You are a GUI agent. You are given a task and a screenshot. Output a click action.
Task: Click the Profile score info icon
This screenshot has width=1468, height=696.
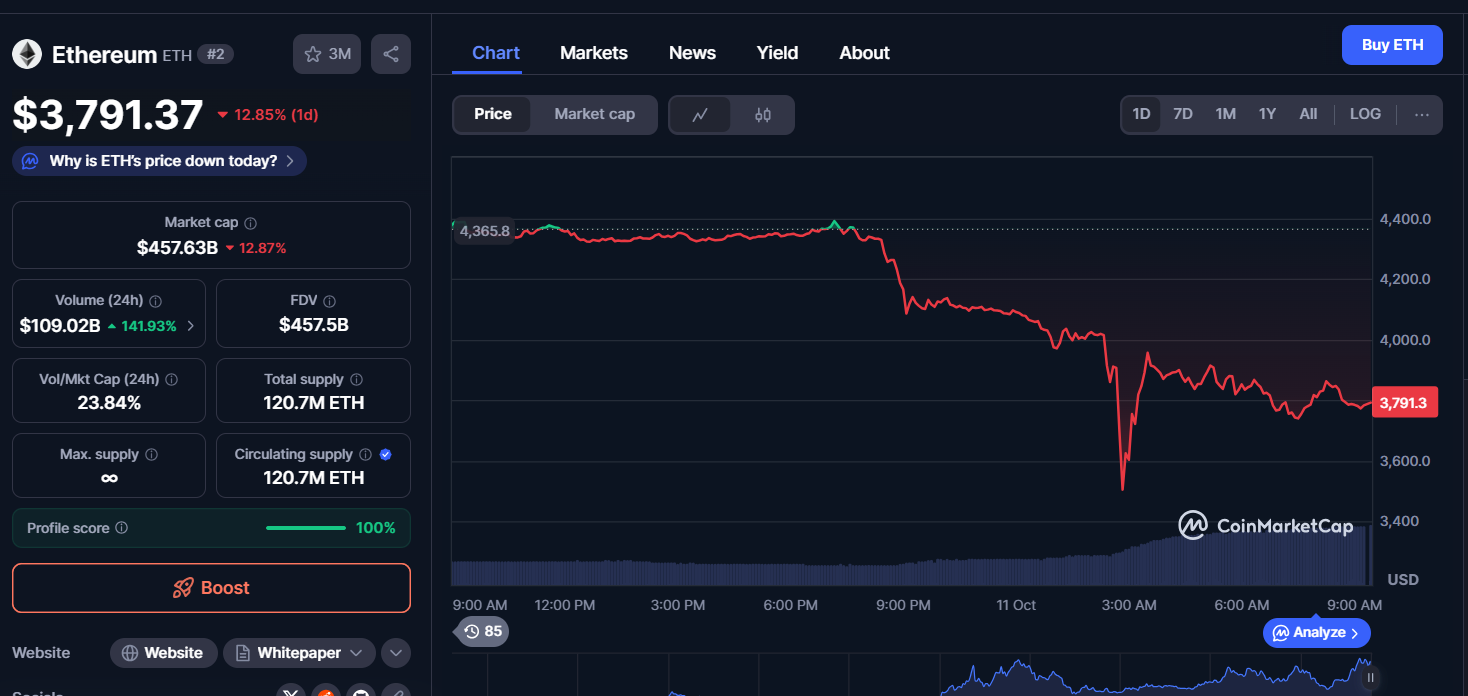(x=122, y=528)
